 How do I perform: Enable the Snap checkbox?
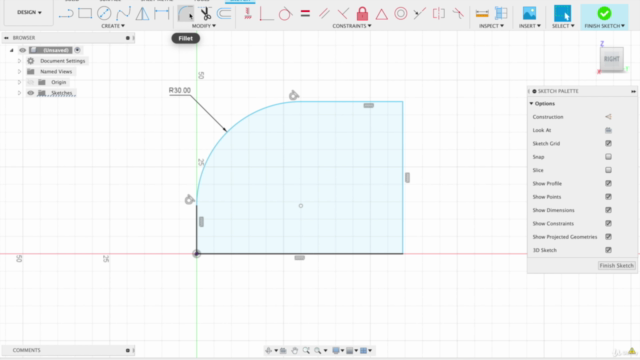(608, 157)
